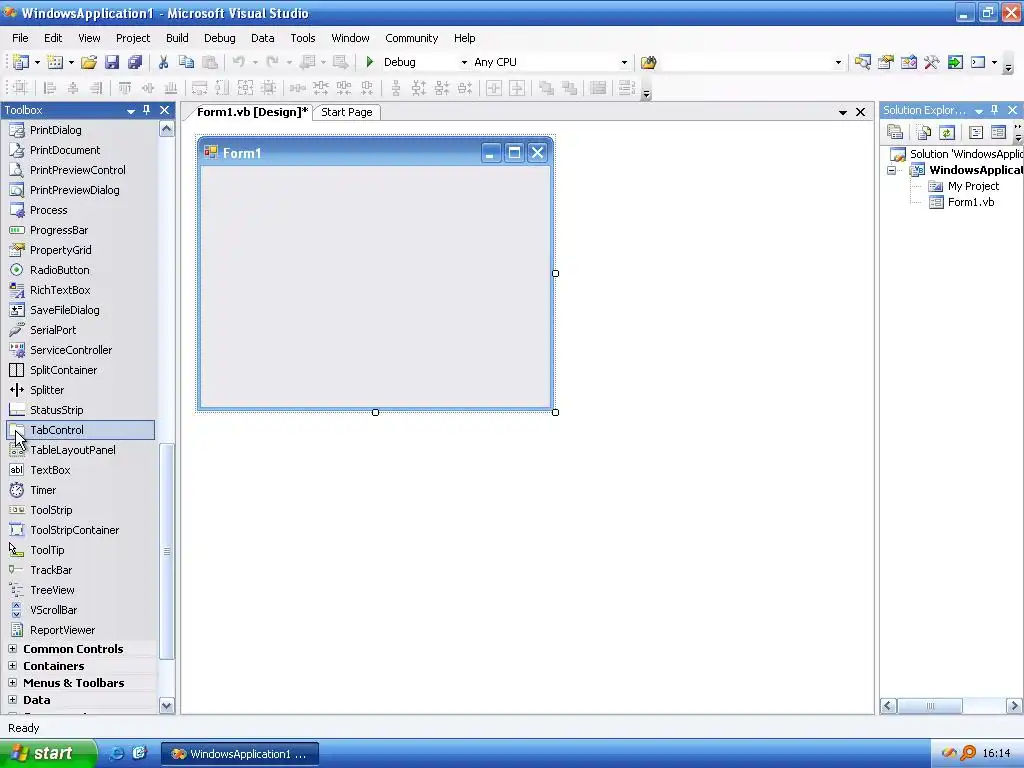This screenshot has height=768, width=1024.
Task: Select My Project in Solution Explorer
Action: click(x=973, y=186)
